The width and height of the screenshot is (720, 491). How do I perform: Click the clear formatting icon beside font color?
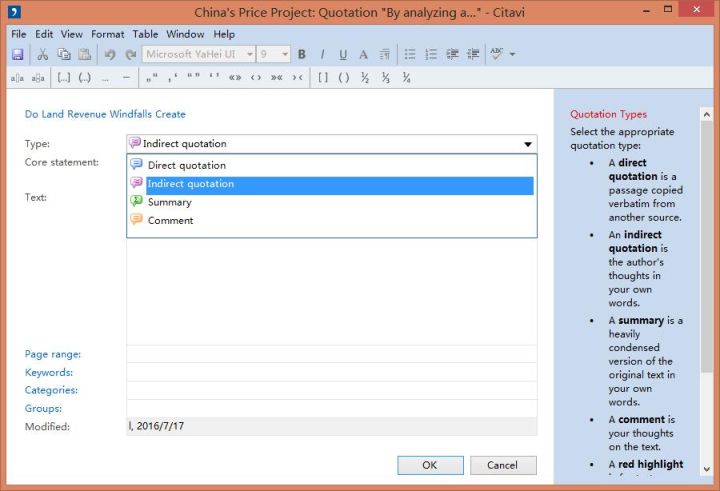[x=385, y=54]
